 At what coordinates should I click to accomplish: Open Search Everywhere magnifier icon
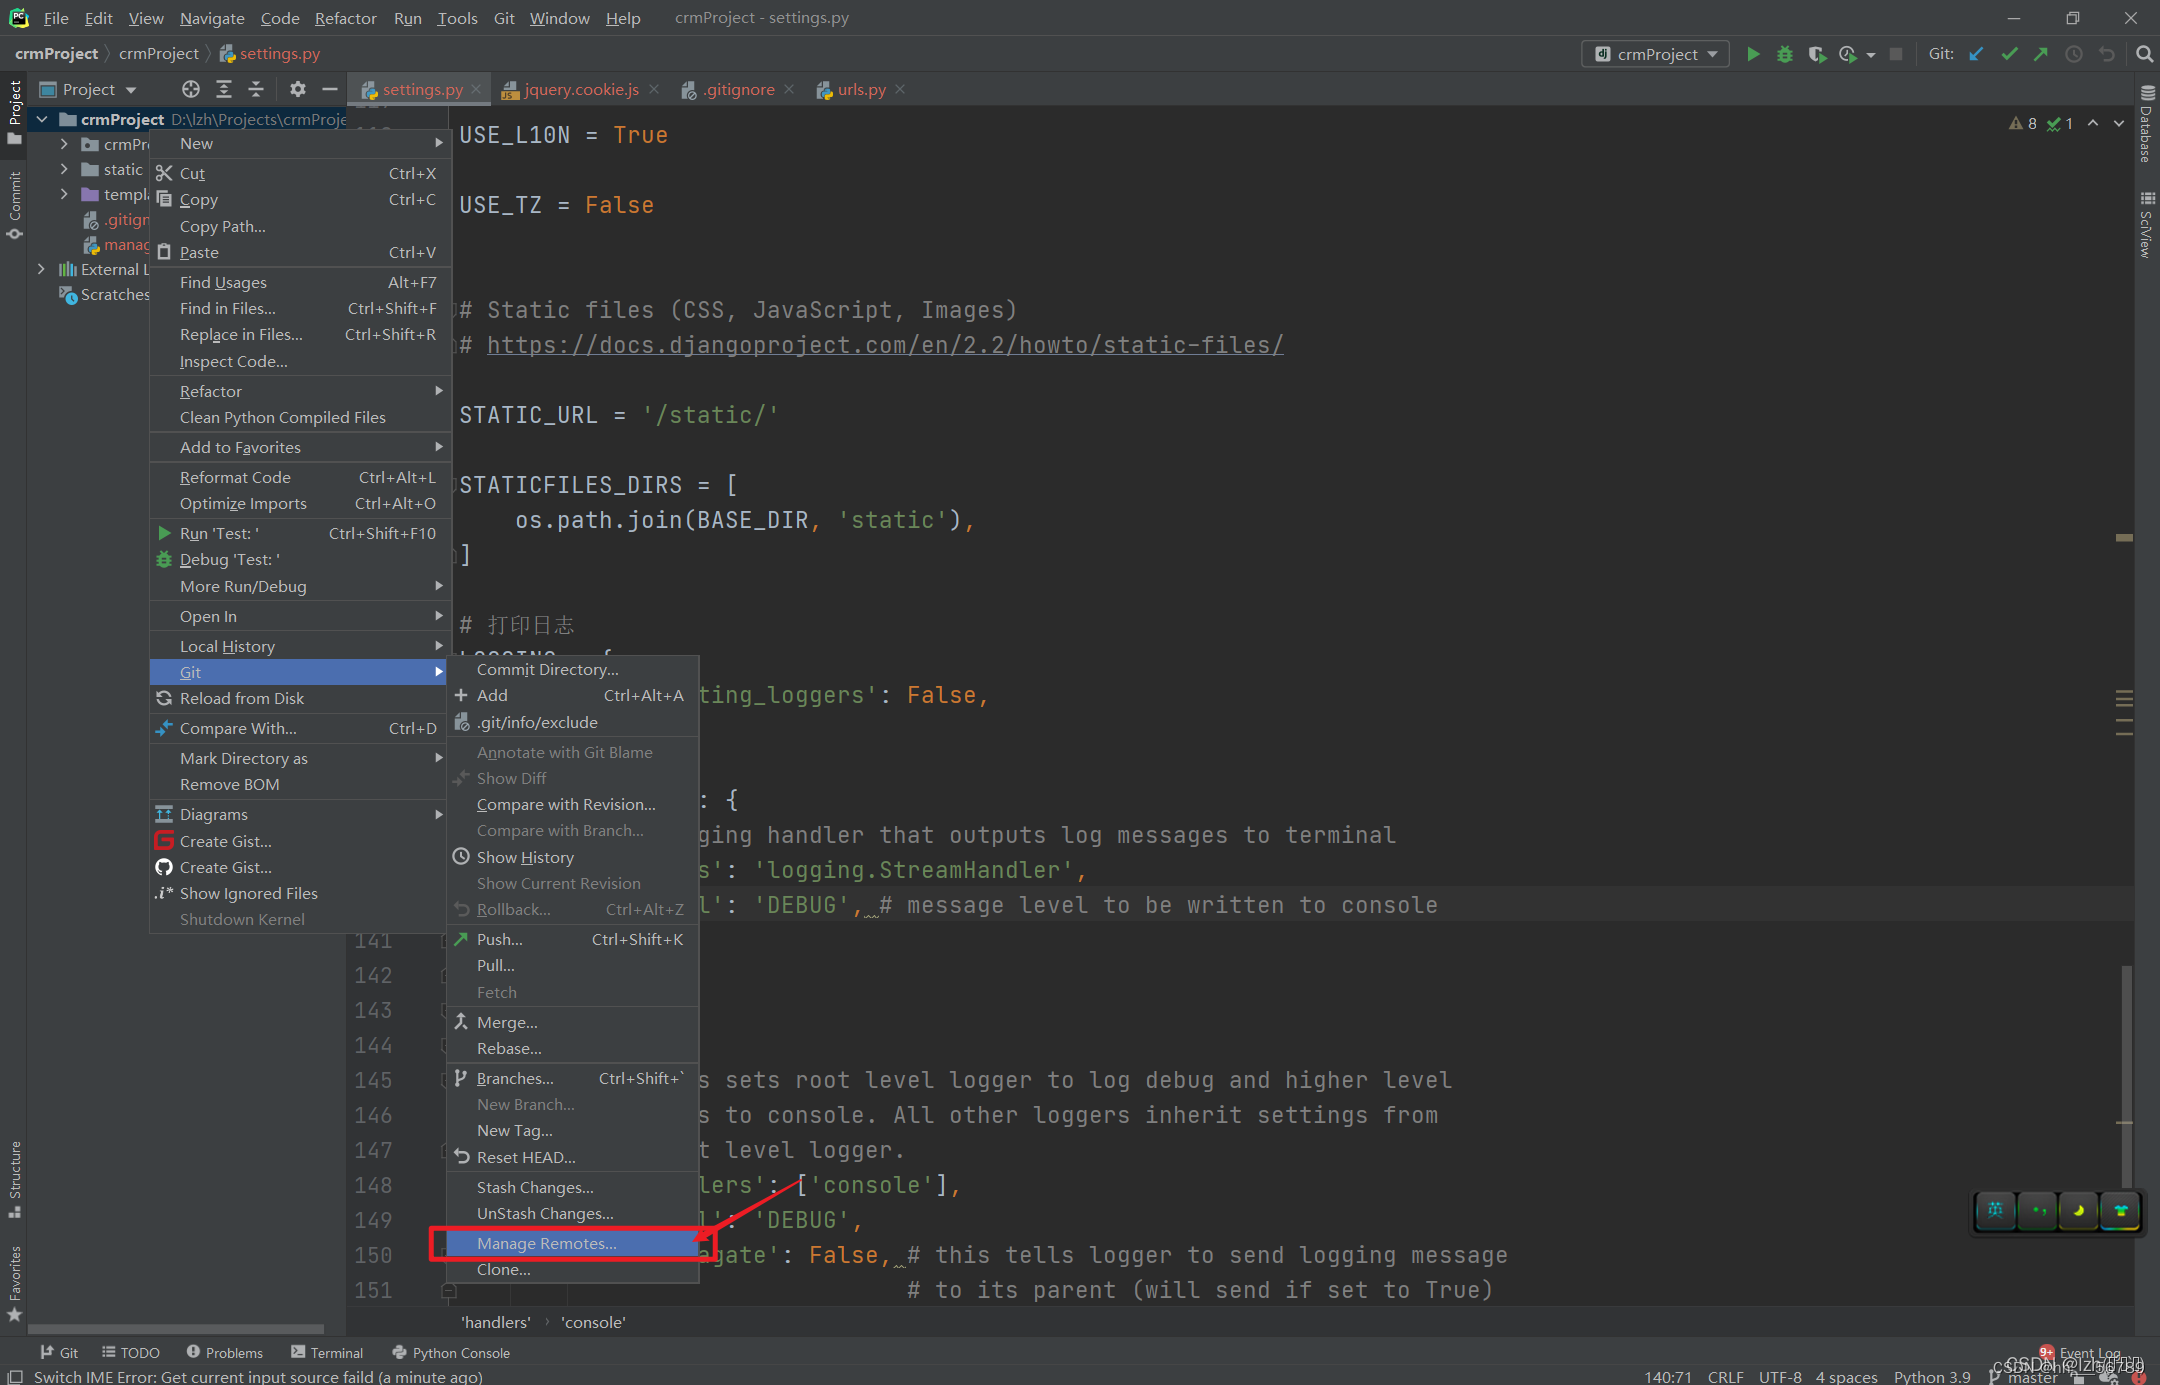click(2144, 54)
